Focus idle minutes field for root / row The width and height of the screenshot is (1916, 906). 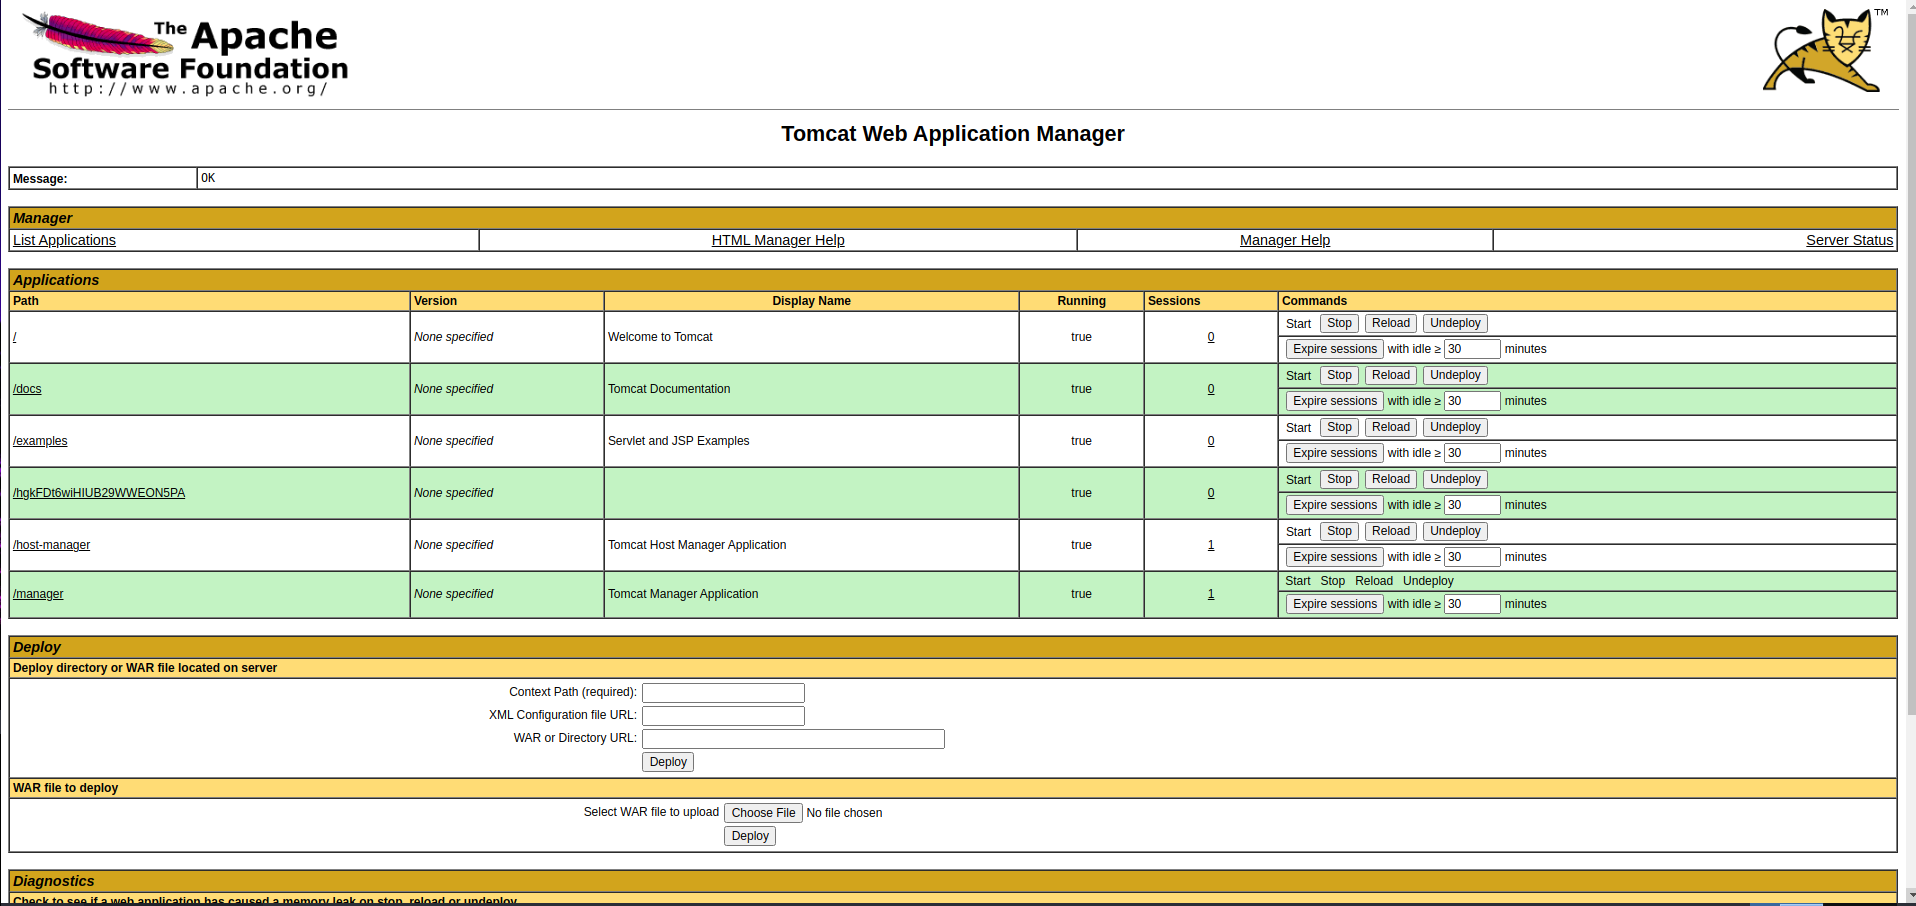click(1472, 349)
